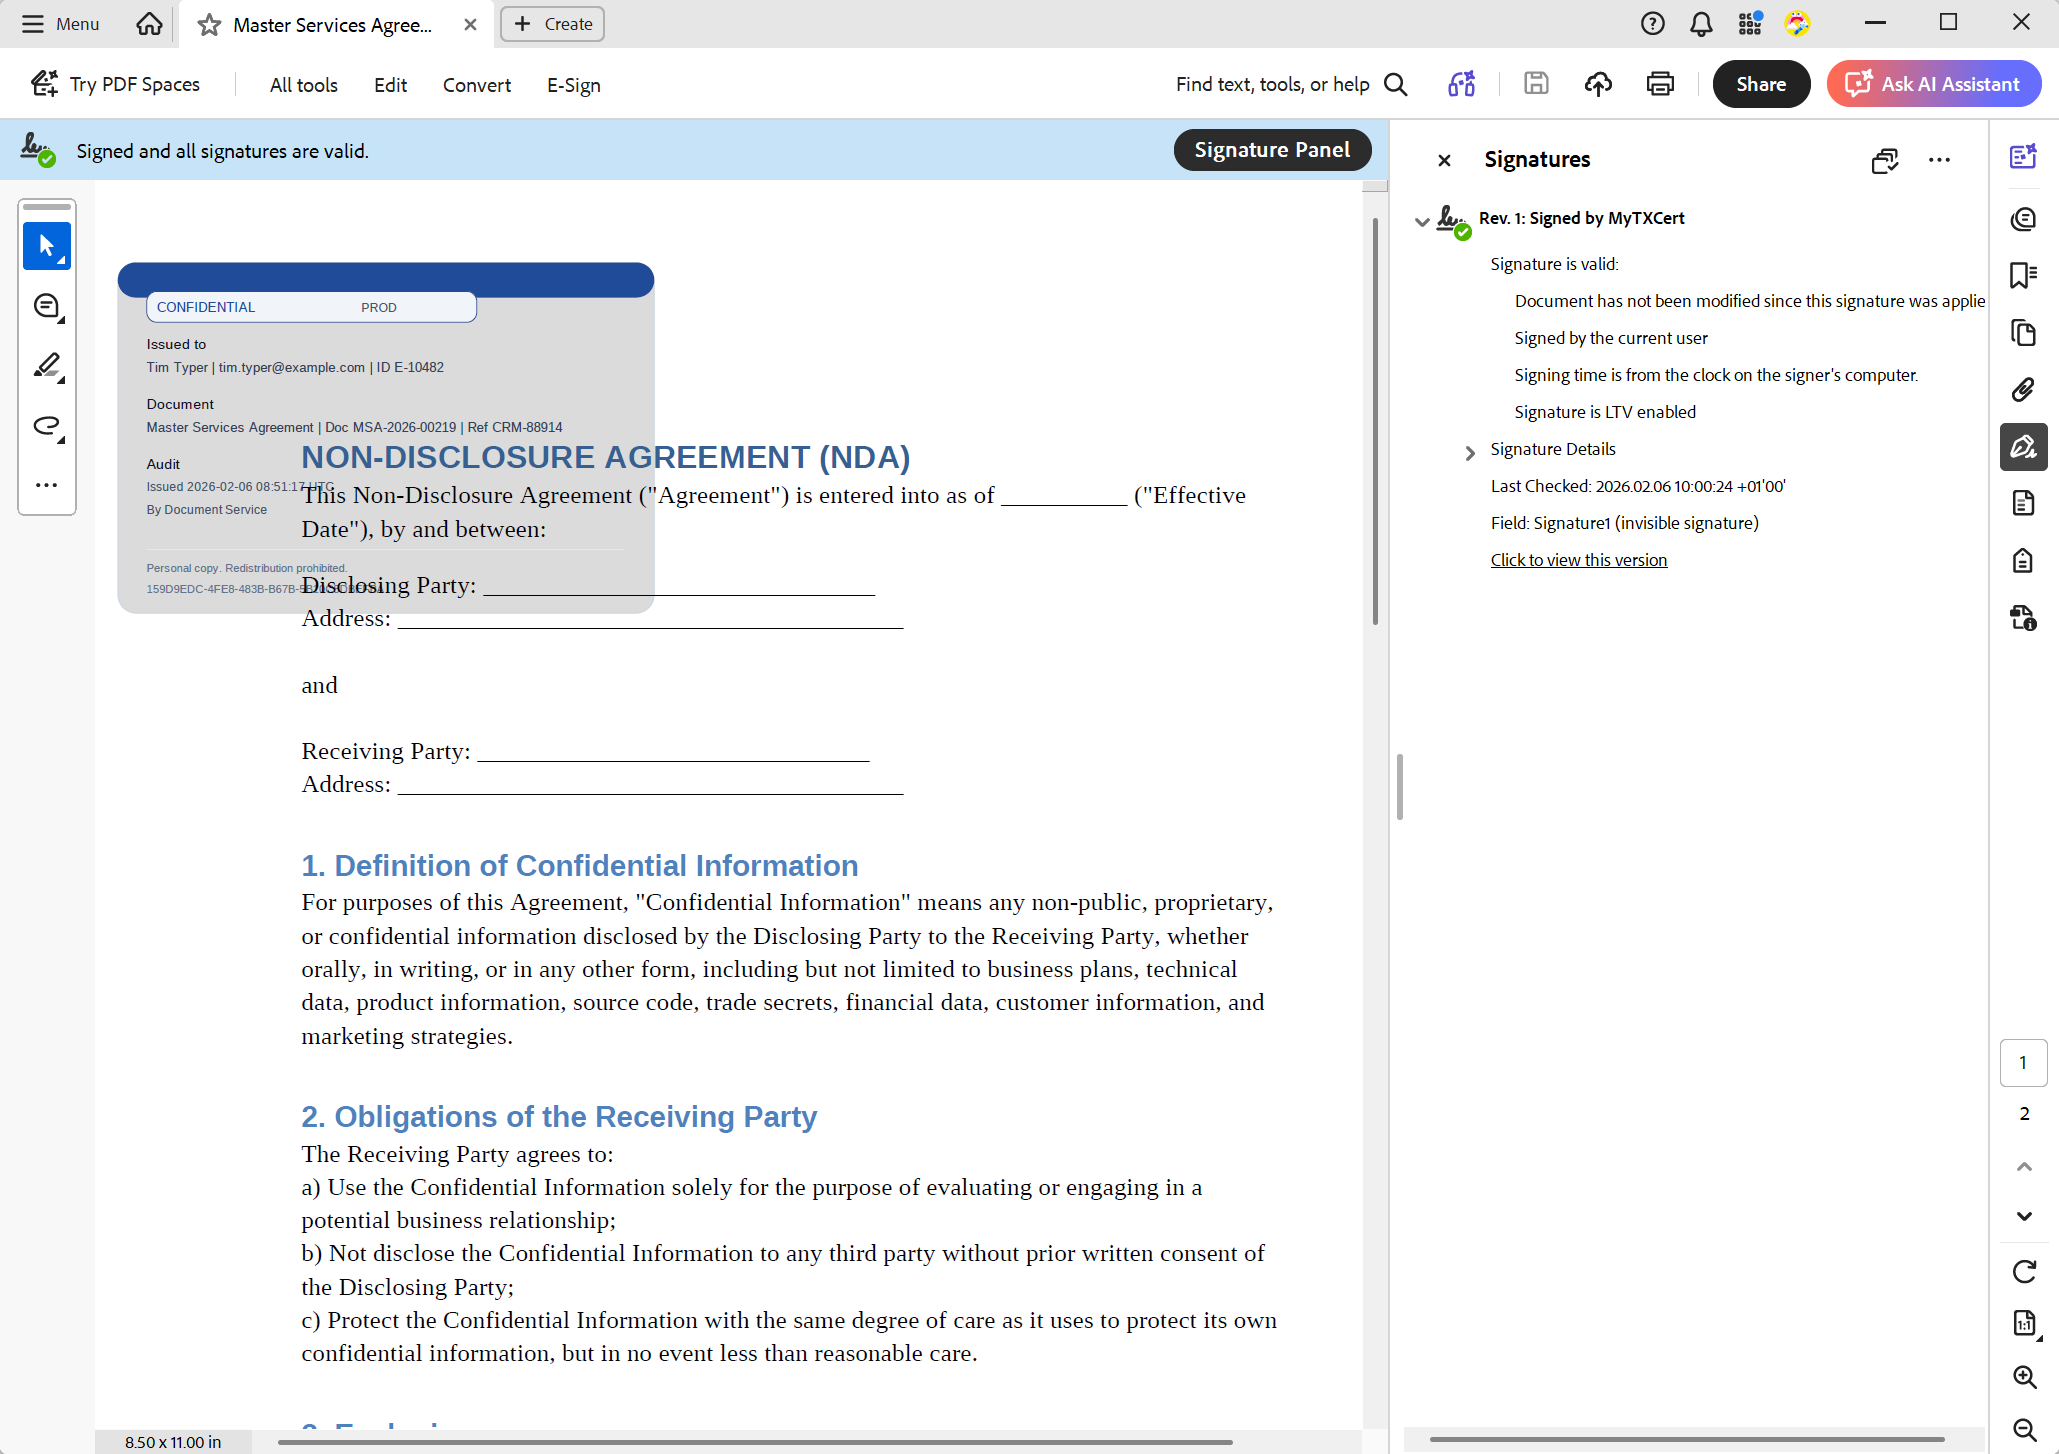
Task: Expand Signature Details node
Action: pos(1469,452)
